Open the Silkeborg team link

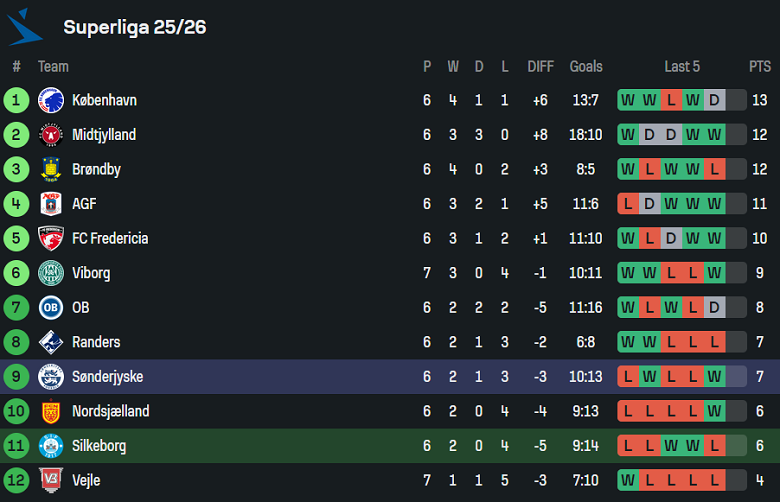99,446
